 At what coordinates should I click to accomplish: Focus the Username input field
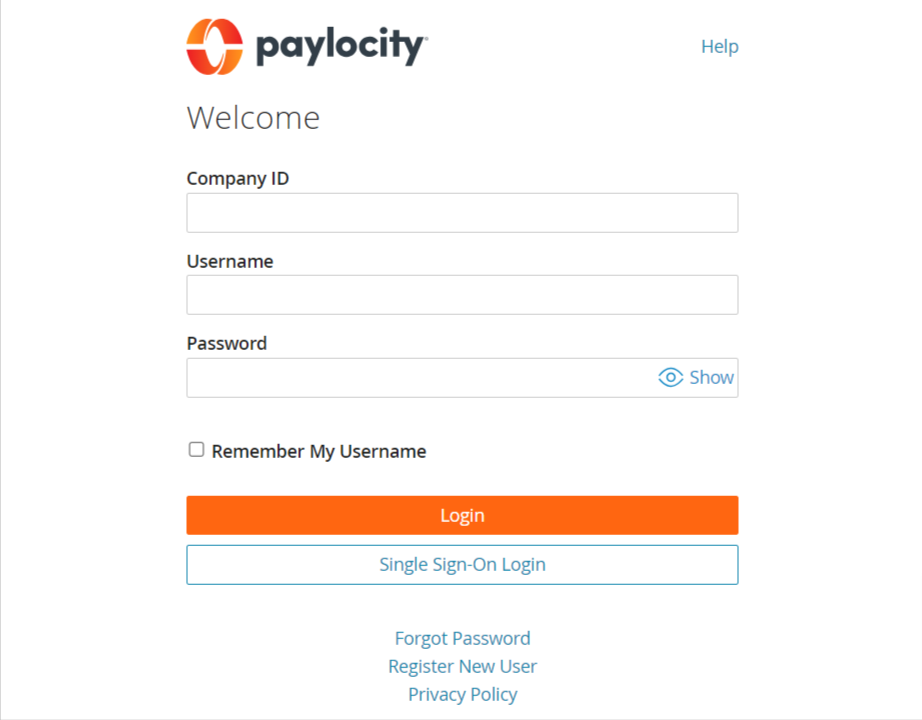pos(462,295)
